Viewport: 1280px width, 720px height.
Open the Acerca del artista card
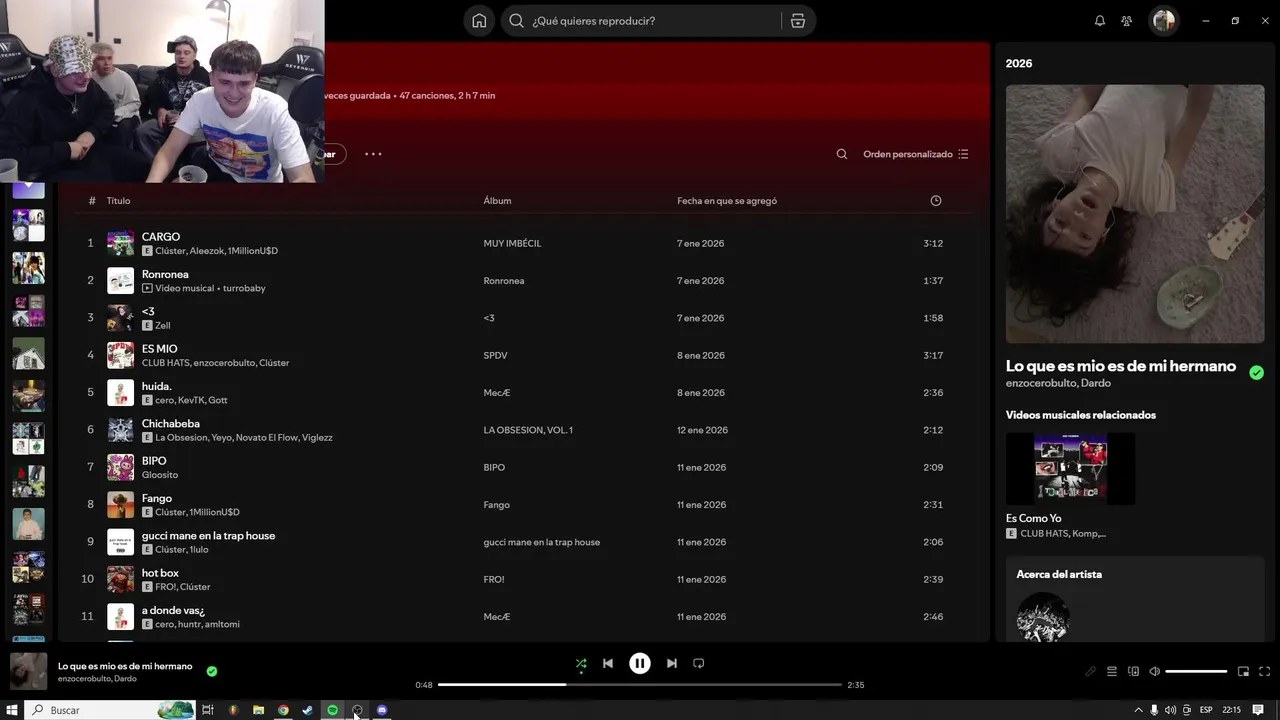(1135, 599)
